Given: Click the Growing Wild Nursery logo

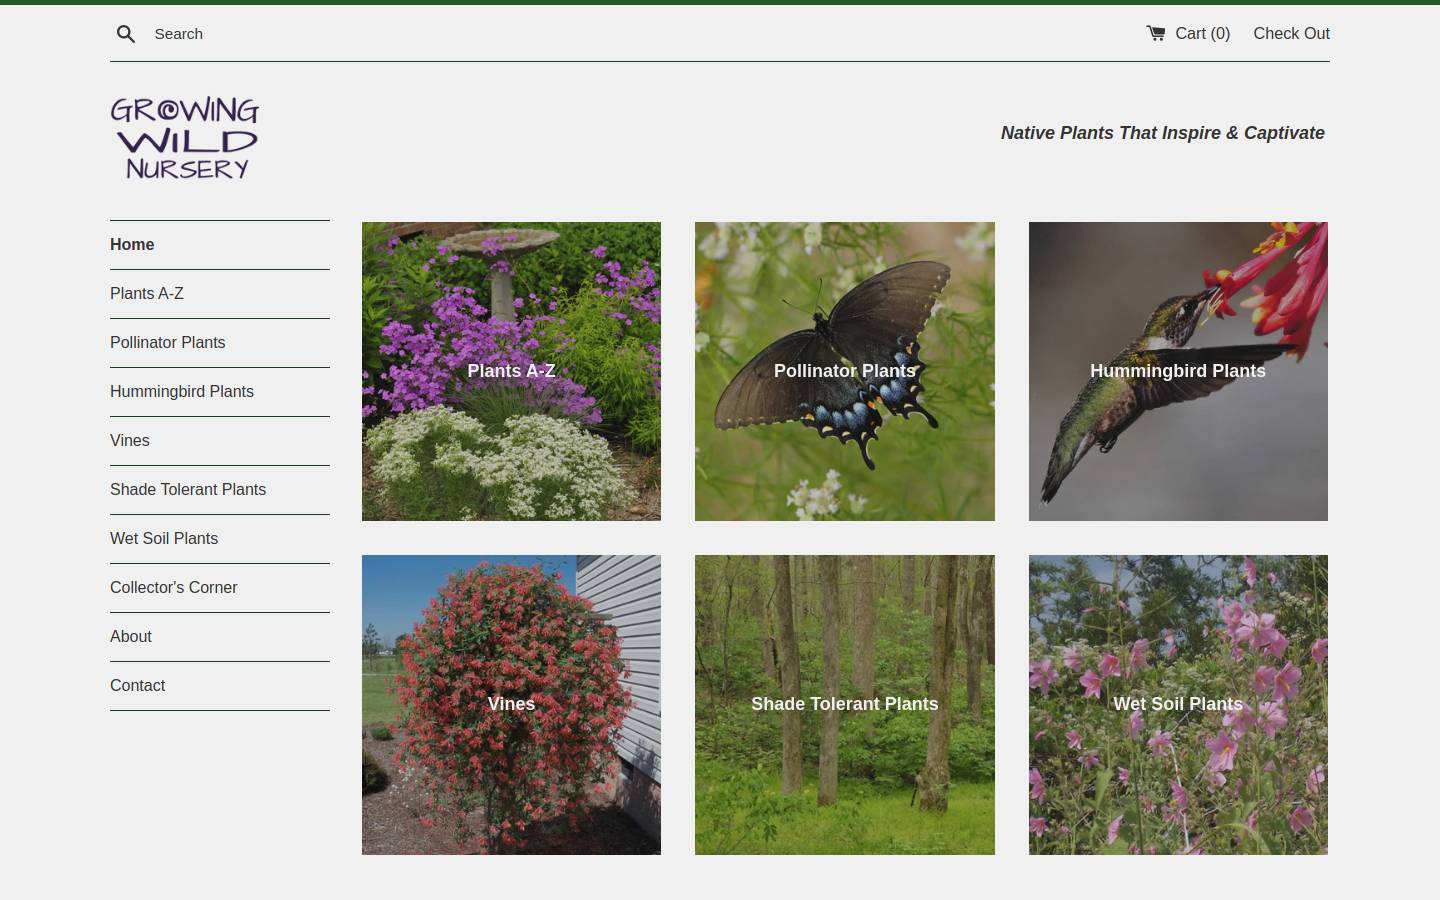Looking at the screenshot, I should tap(185, 138).
